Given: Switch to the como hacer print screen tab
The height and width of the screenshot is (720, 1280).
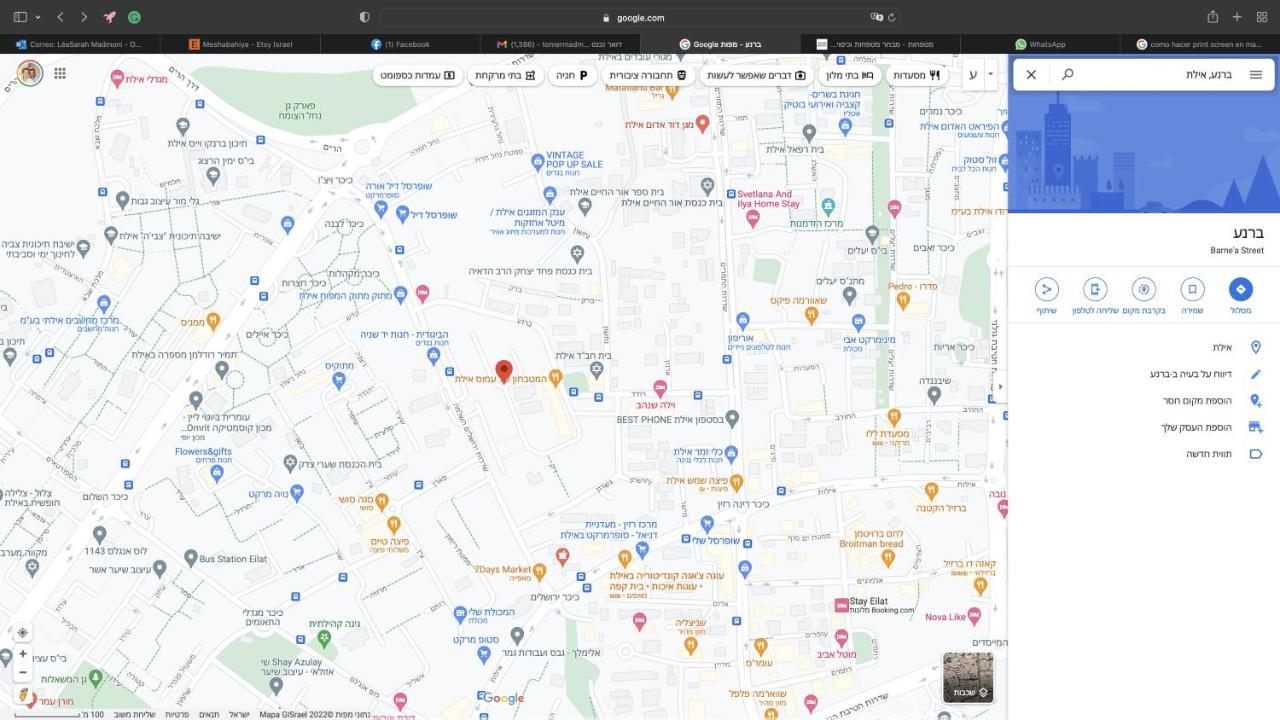Looking at the screenshot, I should tap(1200, 44).
